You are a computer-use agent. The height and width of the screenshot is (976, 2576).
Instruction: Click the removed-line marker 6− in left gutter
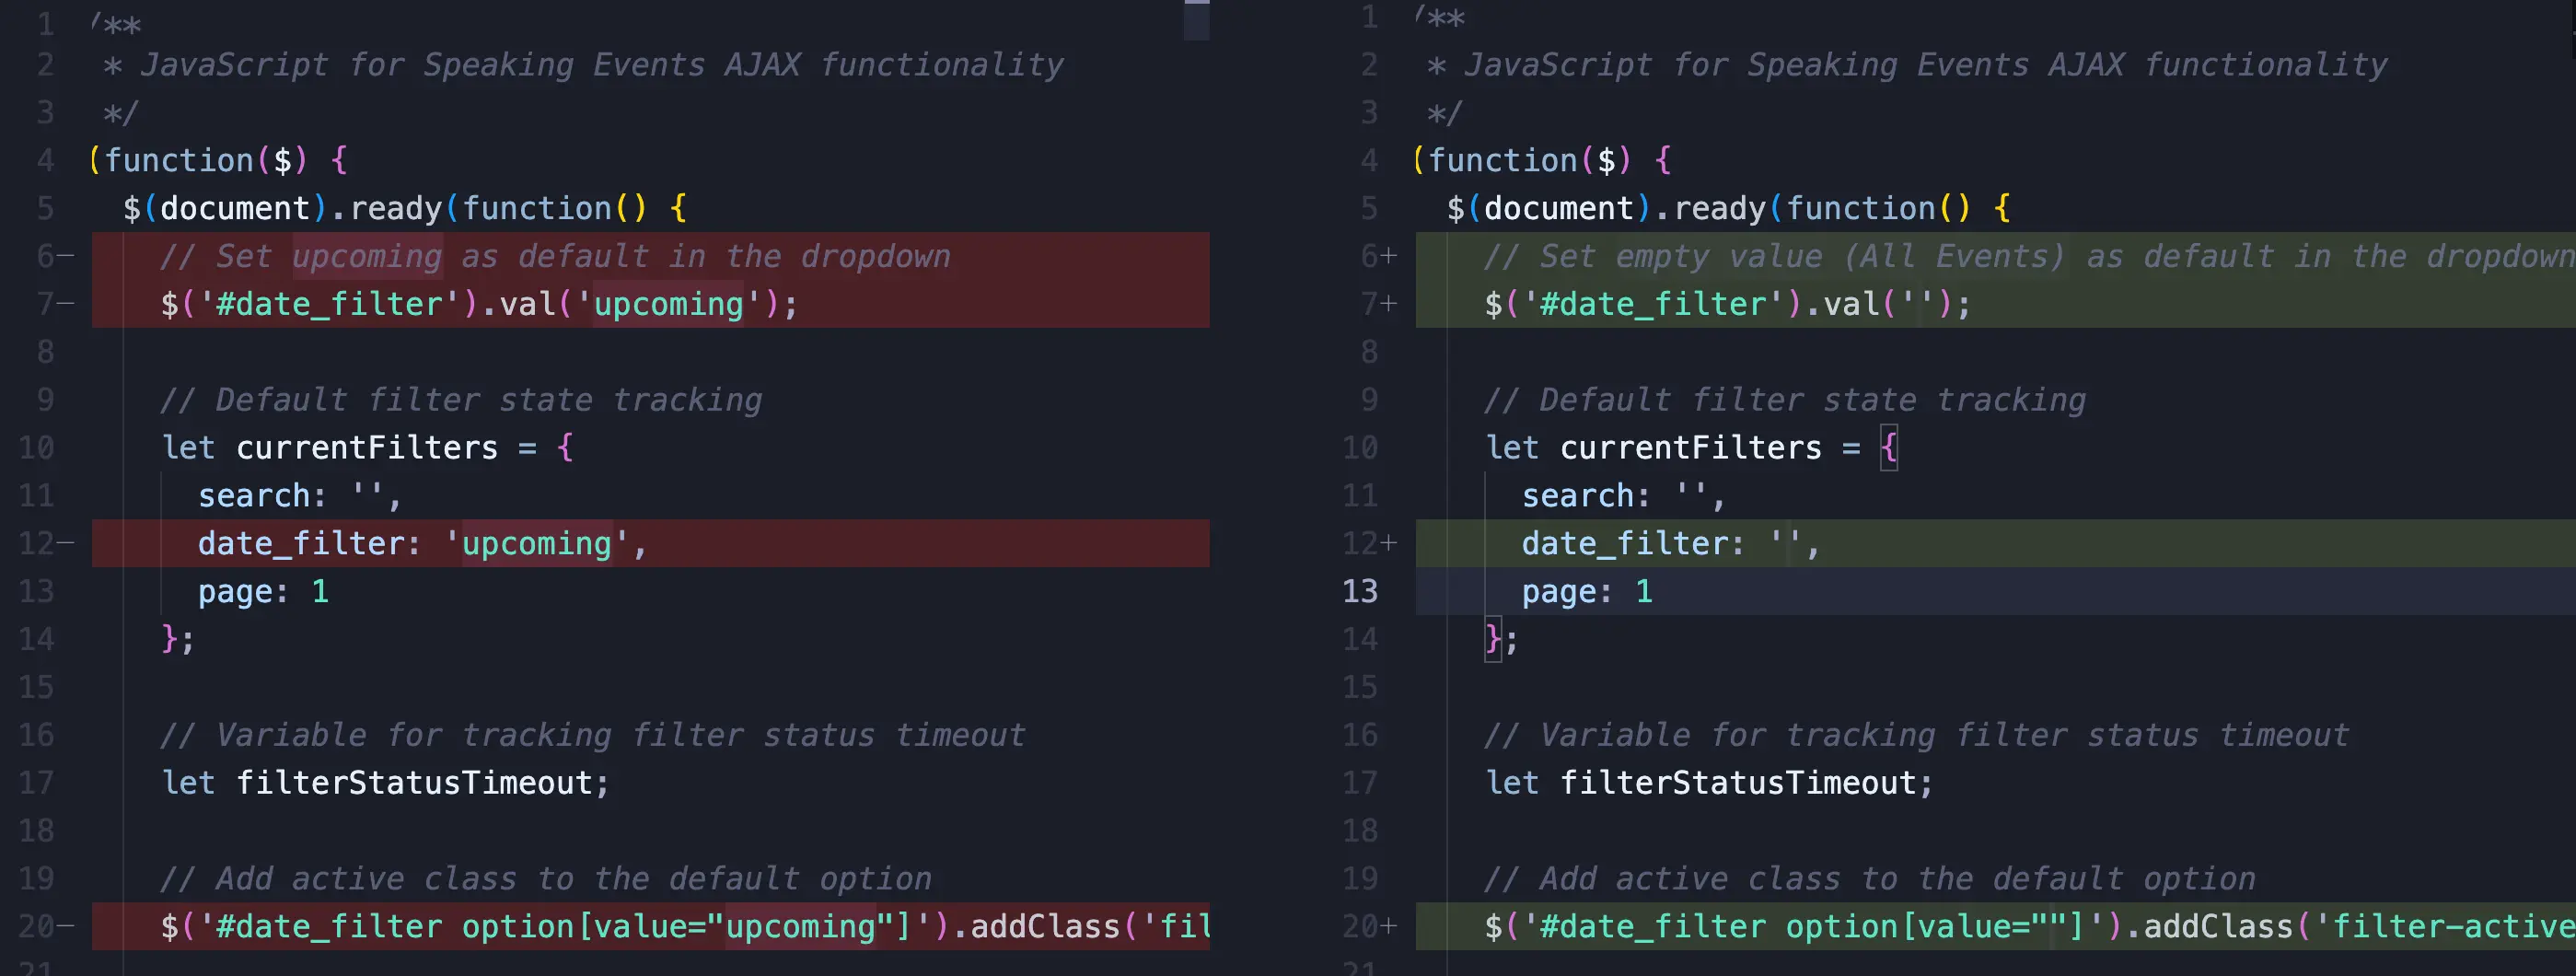pyautogui.click(x=55, y=256)
